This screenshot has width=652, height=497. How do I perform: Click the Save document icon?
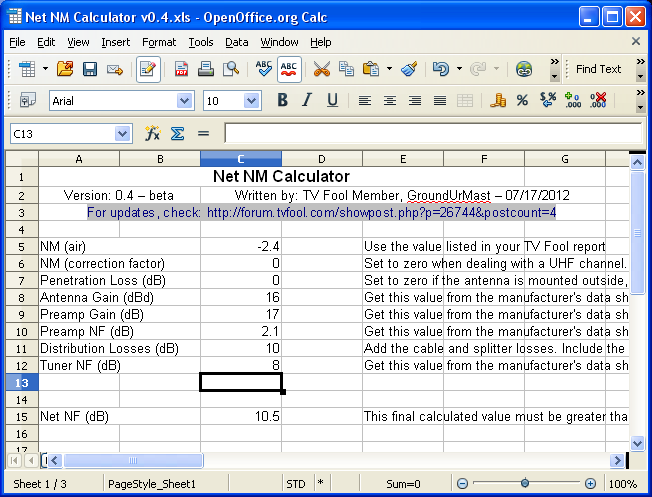click(x=90, y=69)
